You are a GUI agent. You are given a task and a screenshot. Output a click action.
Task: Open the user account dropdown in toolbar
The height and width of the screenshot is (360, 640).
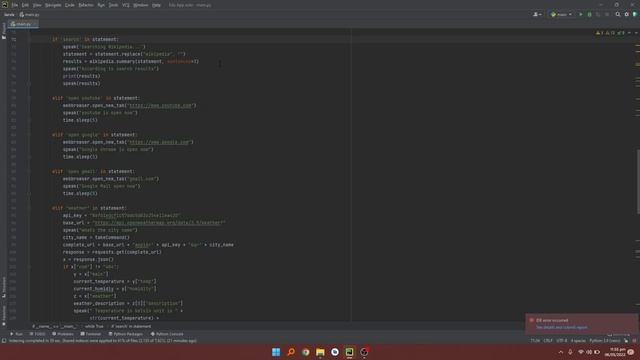538,14
